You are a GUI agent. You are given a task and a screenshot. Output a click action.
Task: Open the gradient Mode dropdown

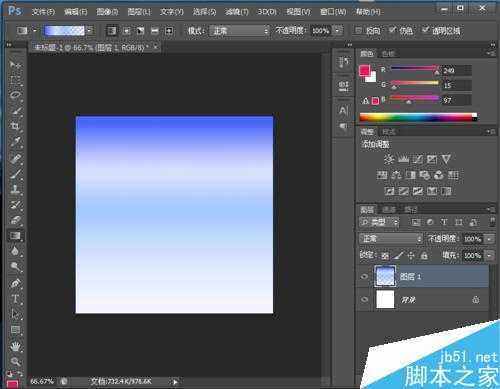[x=239, y=31]
